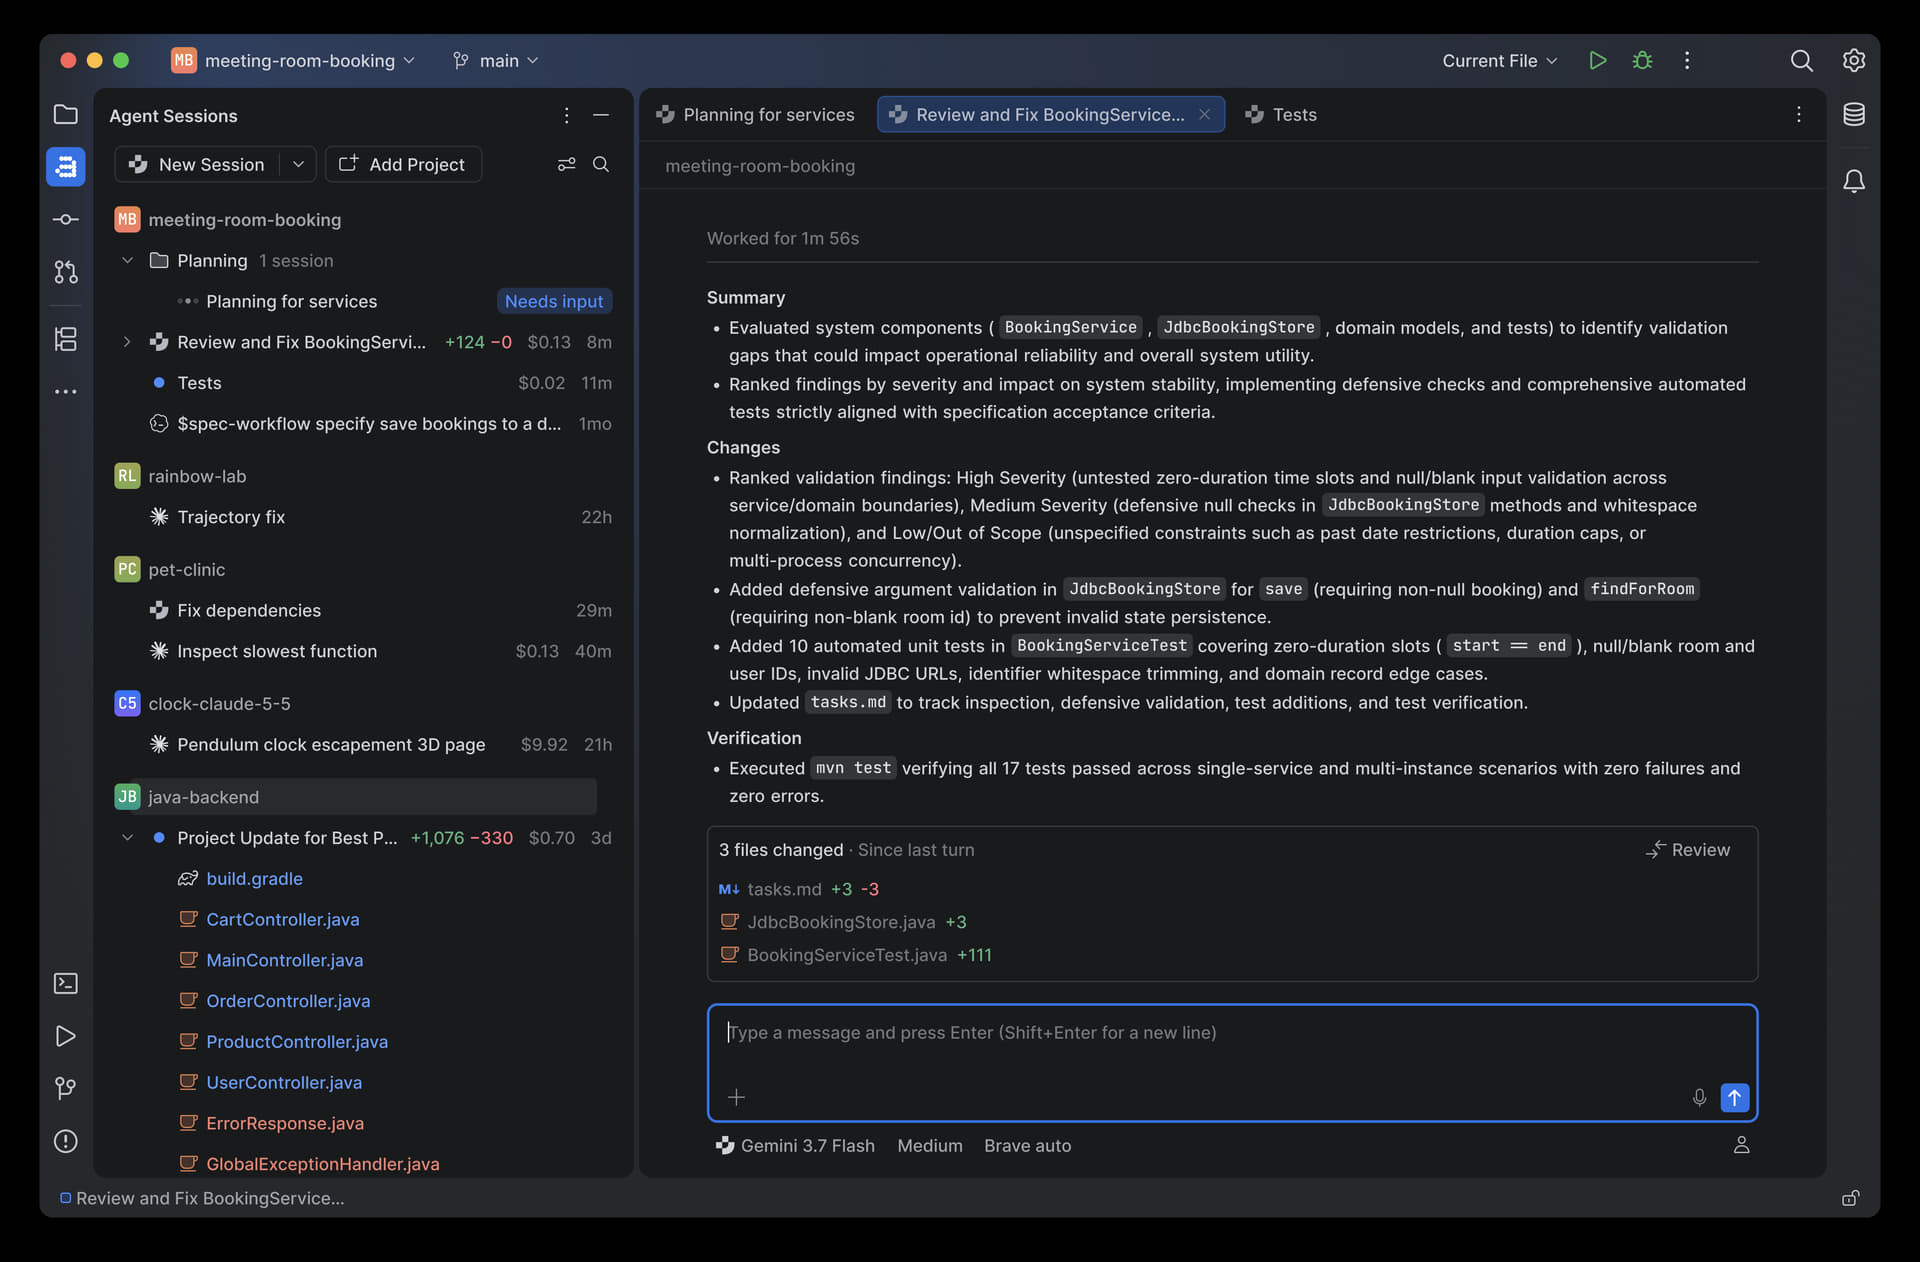Image resolution: width=1920 pixels, height=1262 pixels.
Task: Open the Structure tool window icon
Action: click(65, 339)
